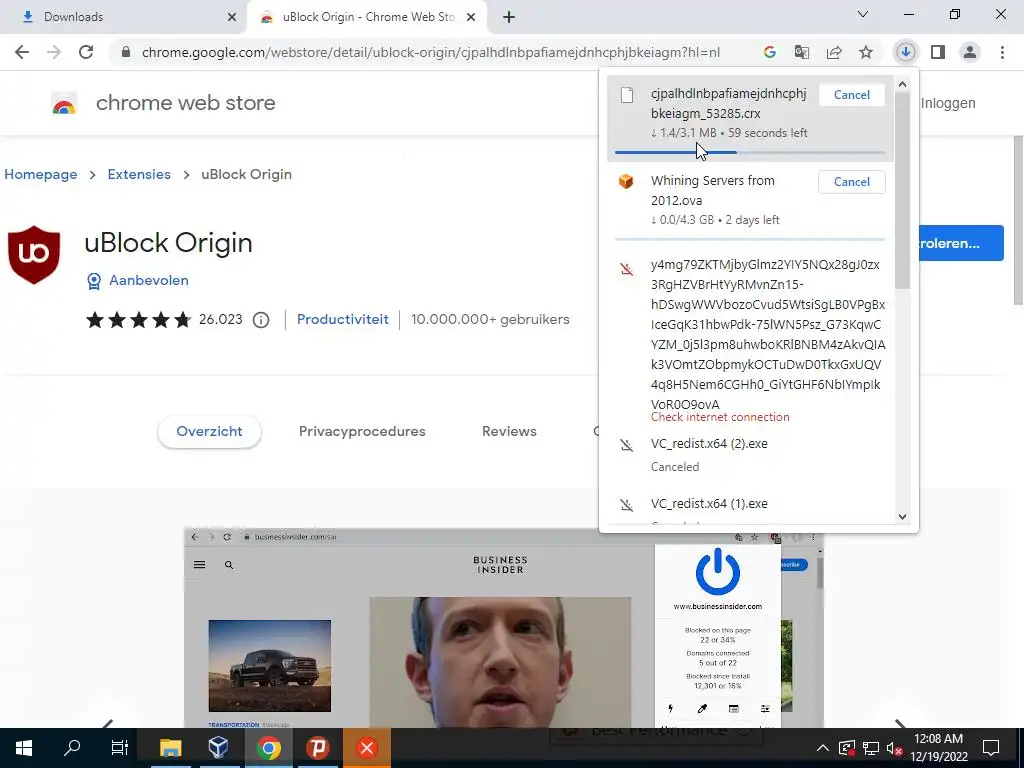Click the taskbar clock showing 12:08 AM
Image resolution: width=1024 pixels, height=768 pixels.
[938, 748]
